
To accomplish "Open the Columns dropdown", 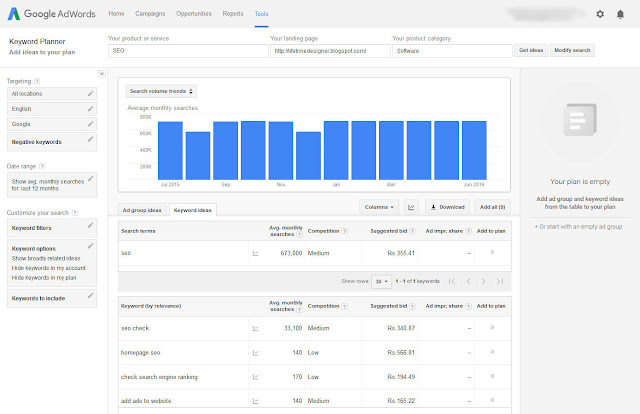I will 379,207.
